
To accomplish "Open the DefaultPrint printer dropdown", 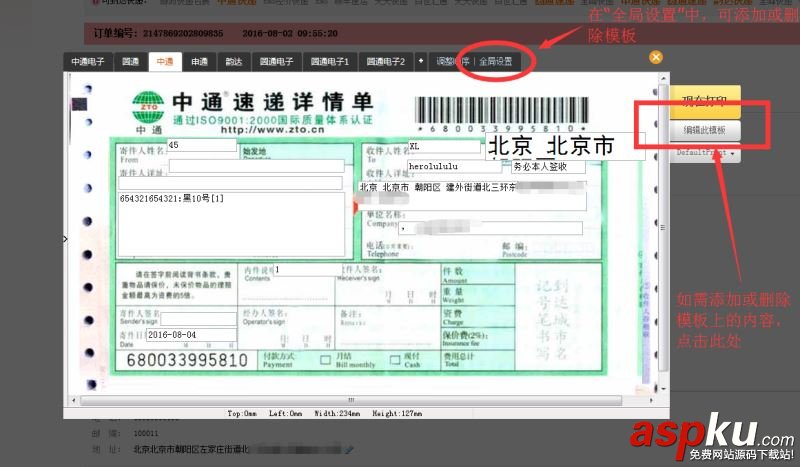I will point(705,153).
